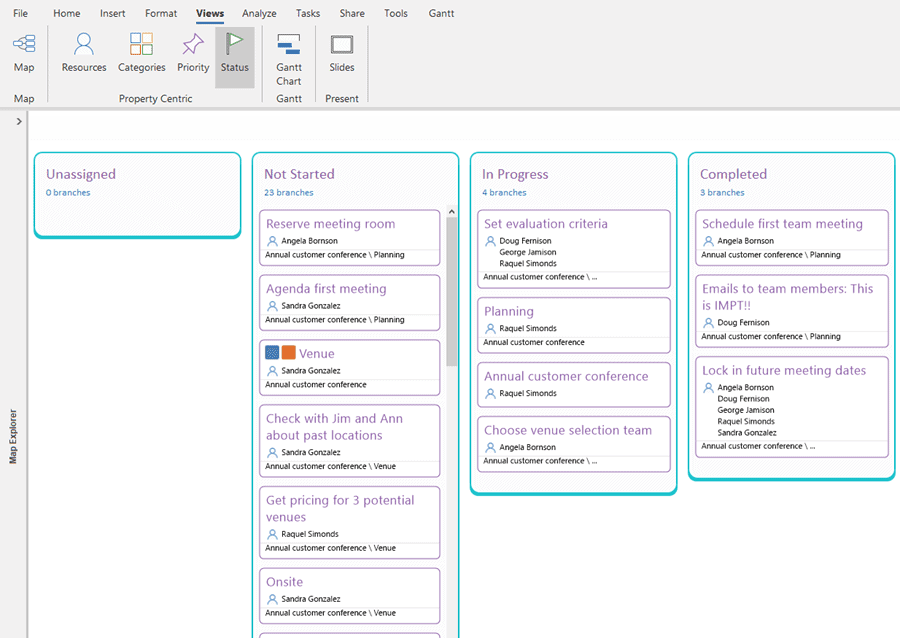Click resource icon on Reserve meeting room card
This screenshot has width=900, height=638.
click(x=273, y=241)
